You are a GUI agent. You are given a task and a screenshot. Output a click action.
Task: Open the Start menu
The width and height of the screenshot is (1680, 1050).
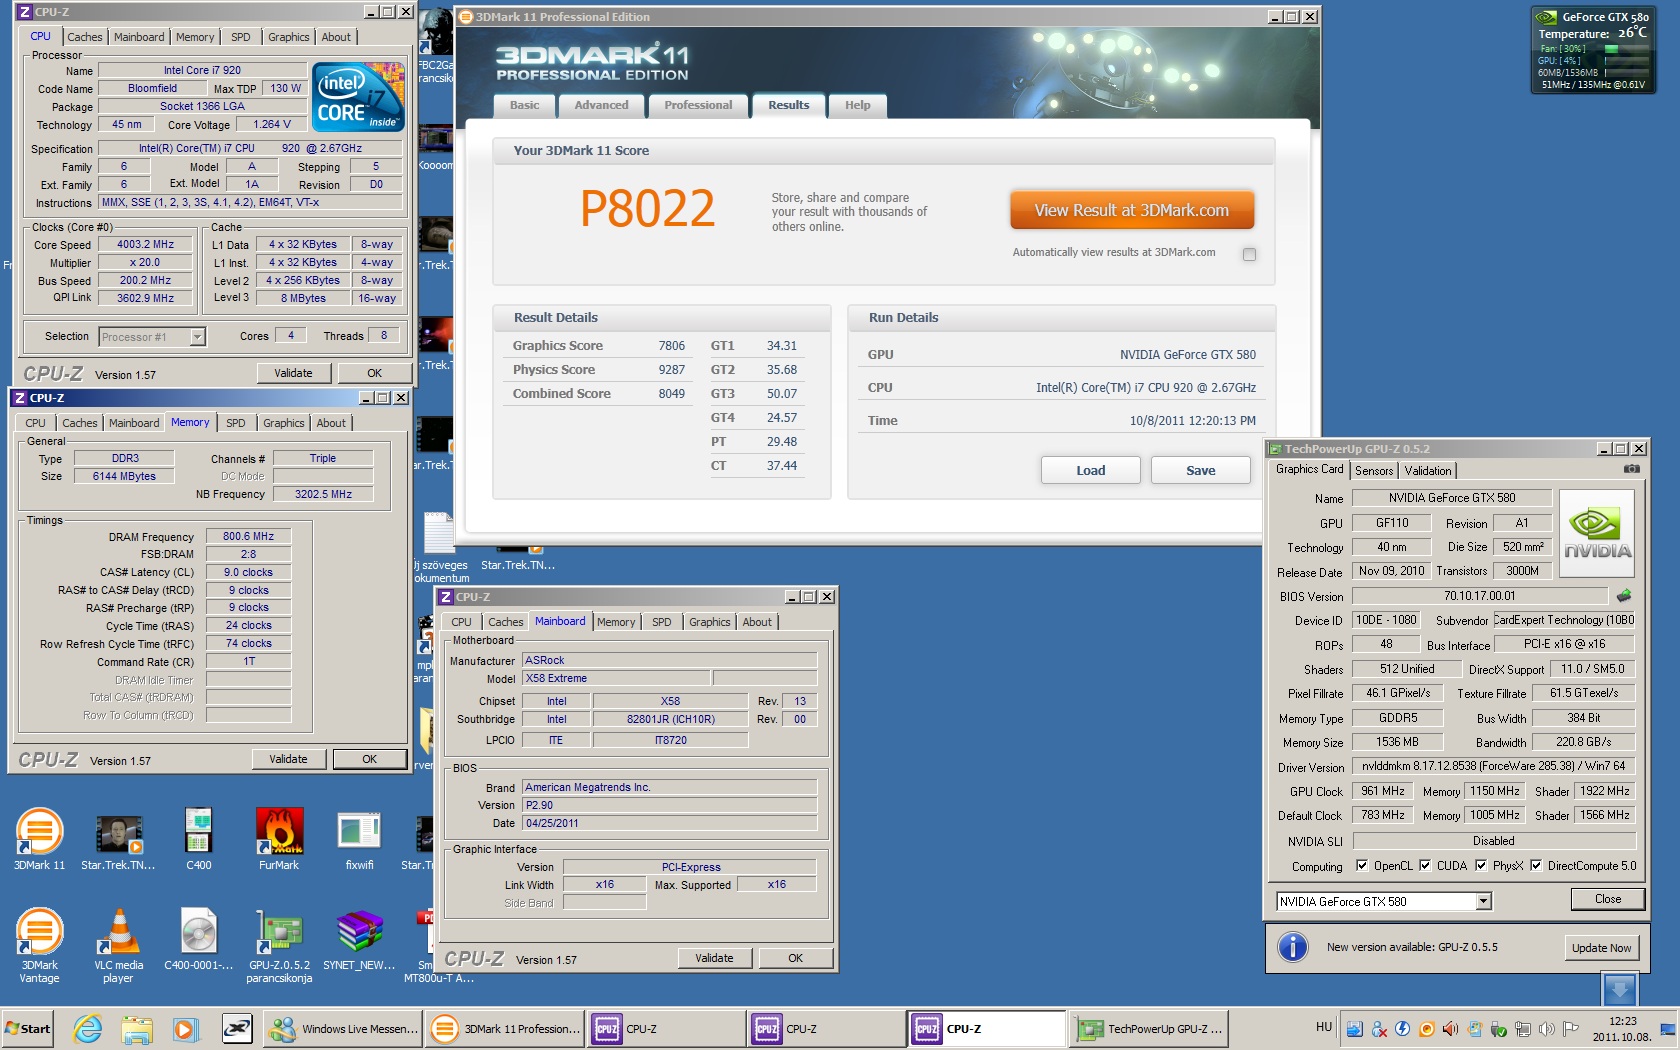pos(27,1029)
